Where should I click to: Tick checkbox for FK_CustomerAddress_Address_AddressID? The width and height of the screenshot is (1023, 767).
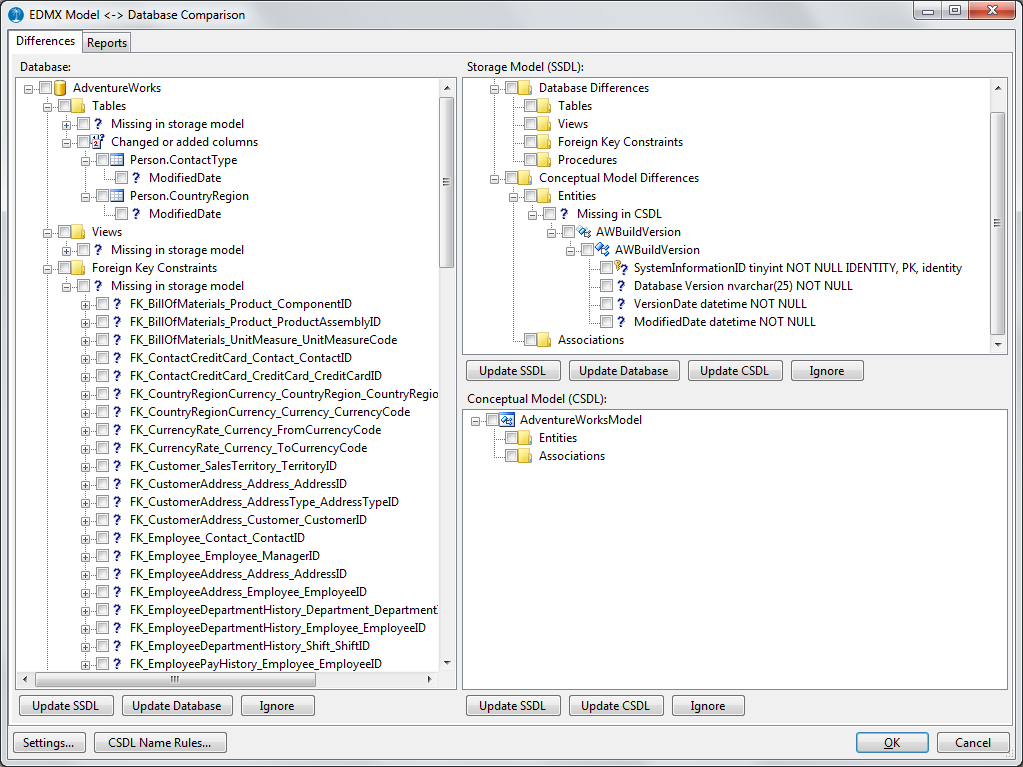click(102, 484)
